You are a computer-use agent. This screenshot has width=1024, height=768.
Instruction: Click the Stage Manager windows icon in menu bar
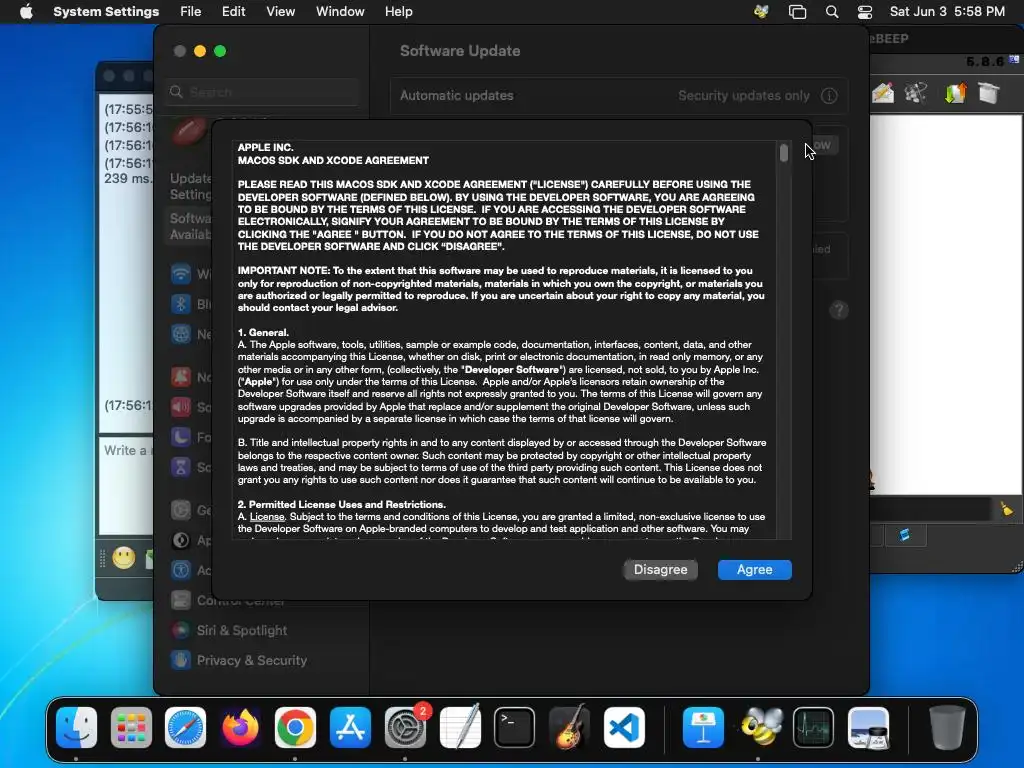tap(797, 12)
